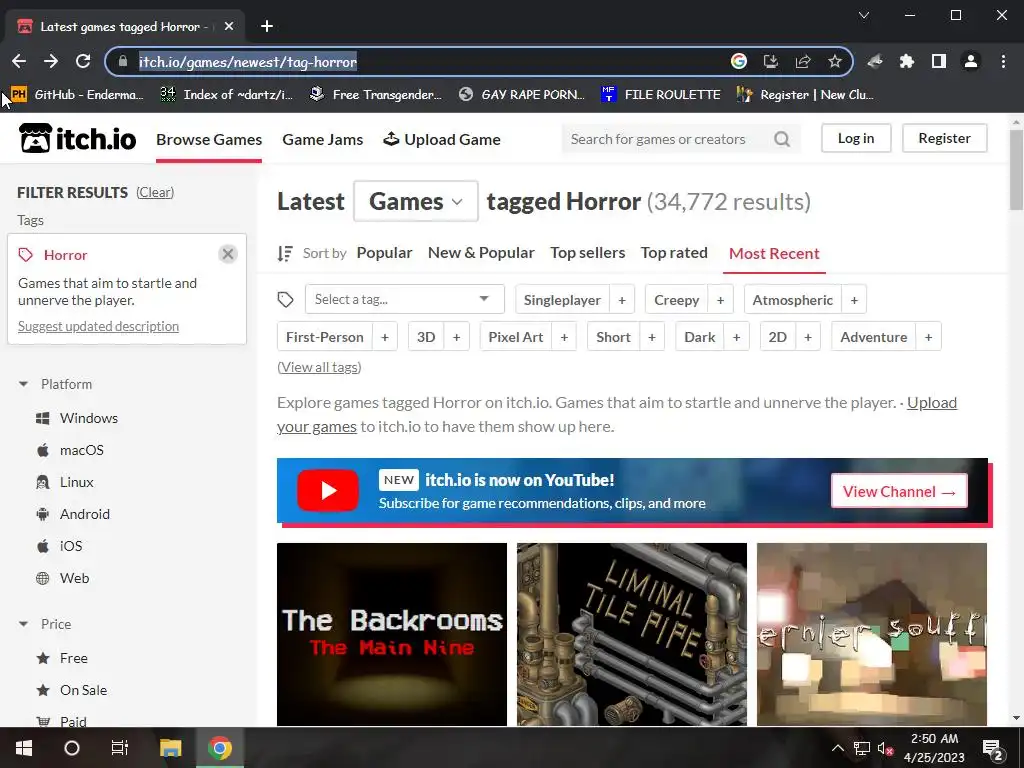Viewport: 1024px width, 768px height.
Task: Click the search magnifier icon
Action: coord(782,139)
